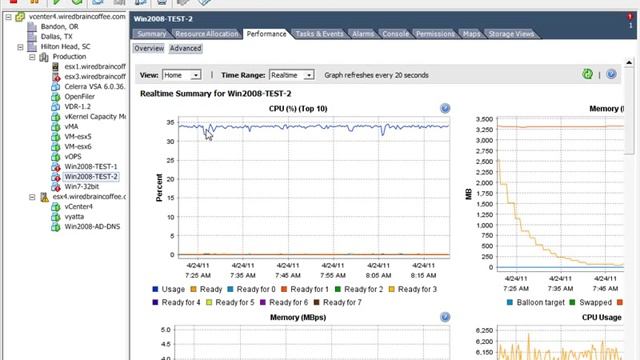Click the red alert icon in title bar
The height and width of the screenshot is (360, 640).
coord(630,17)
